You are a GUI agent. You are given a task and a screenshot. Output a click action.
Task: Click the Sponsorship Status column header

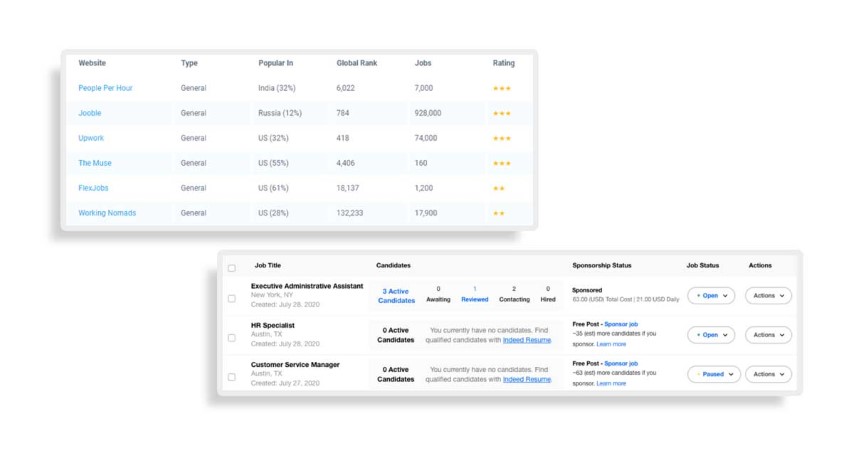click(601, 265)
